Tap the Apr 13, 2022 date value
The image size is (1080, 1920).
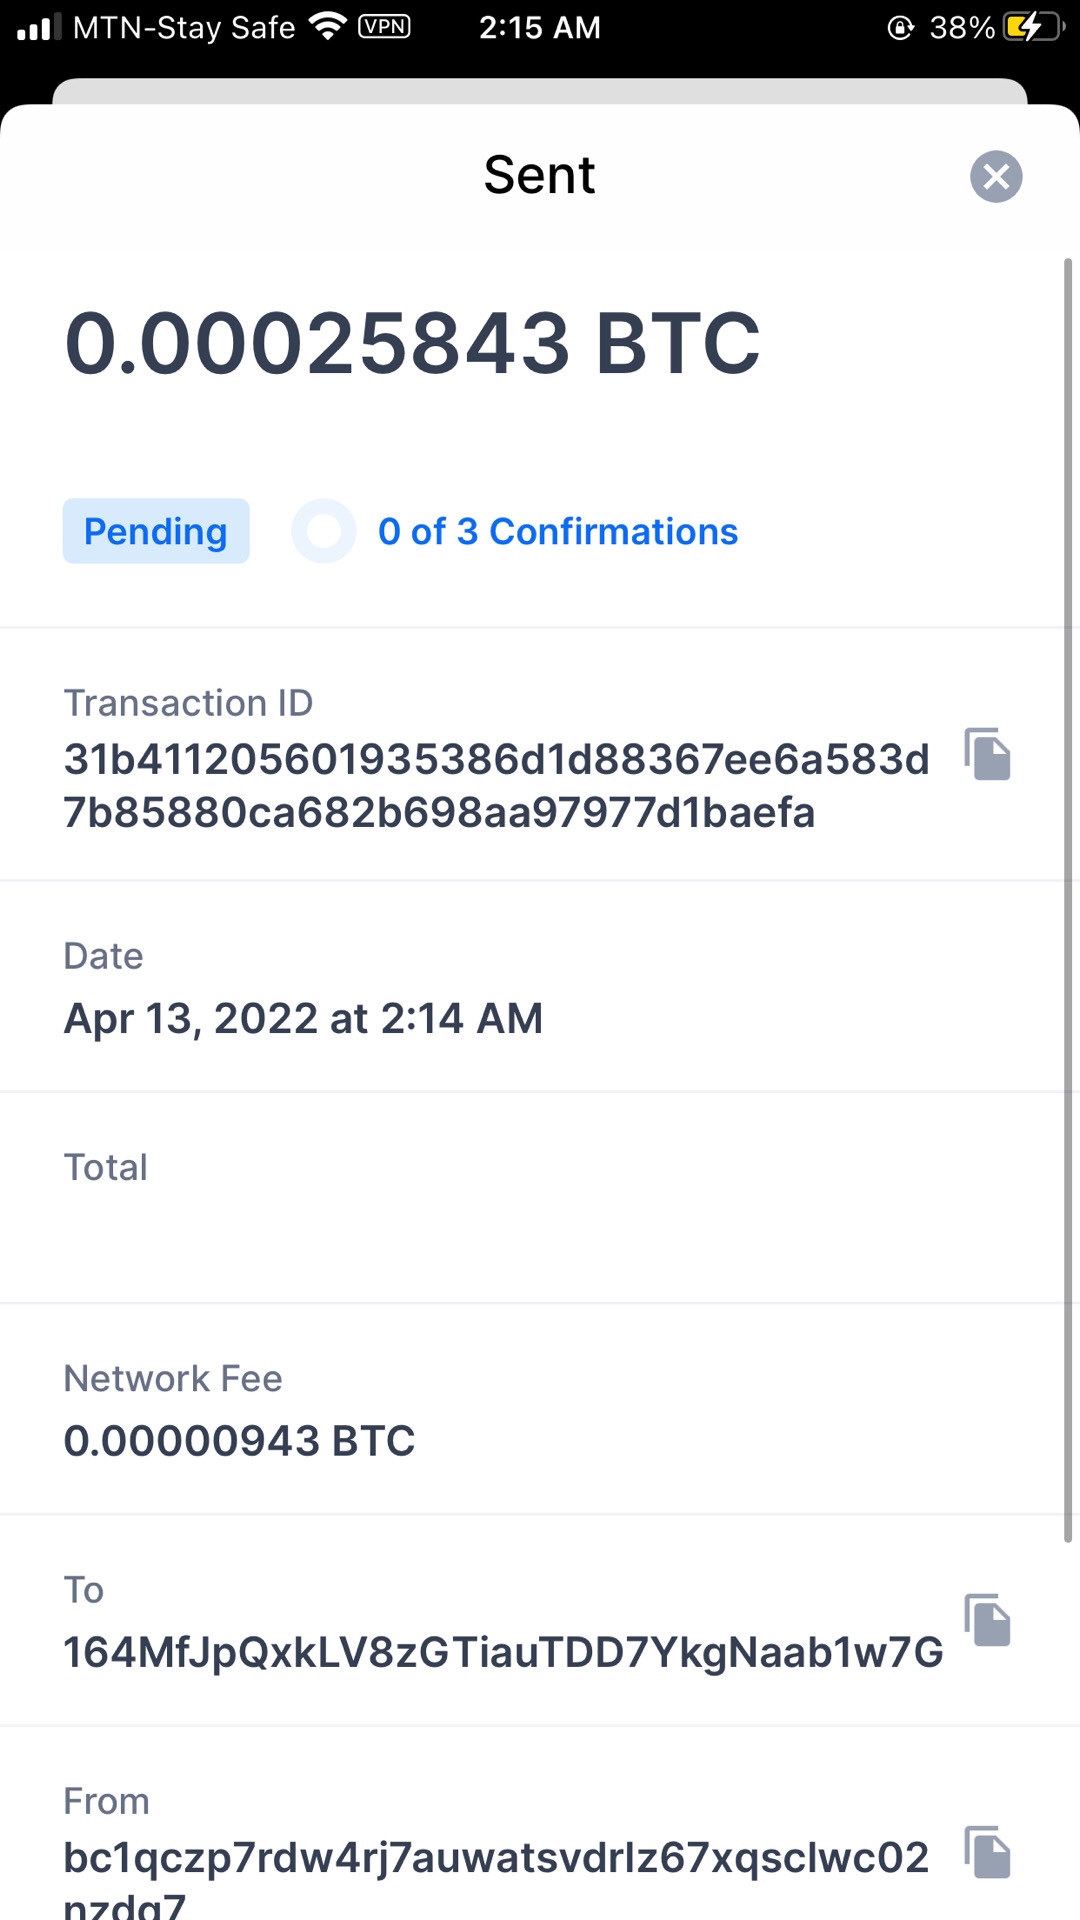(x=303, y=1019)
